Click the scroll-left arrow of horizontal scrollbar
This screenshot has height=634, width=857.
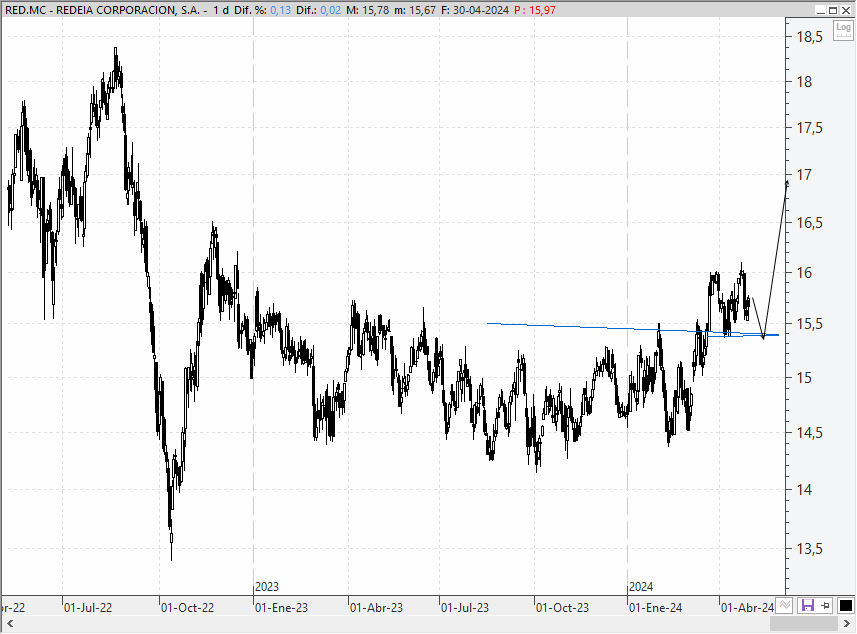[9, 623]
